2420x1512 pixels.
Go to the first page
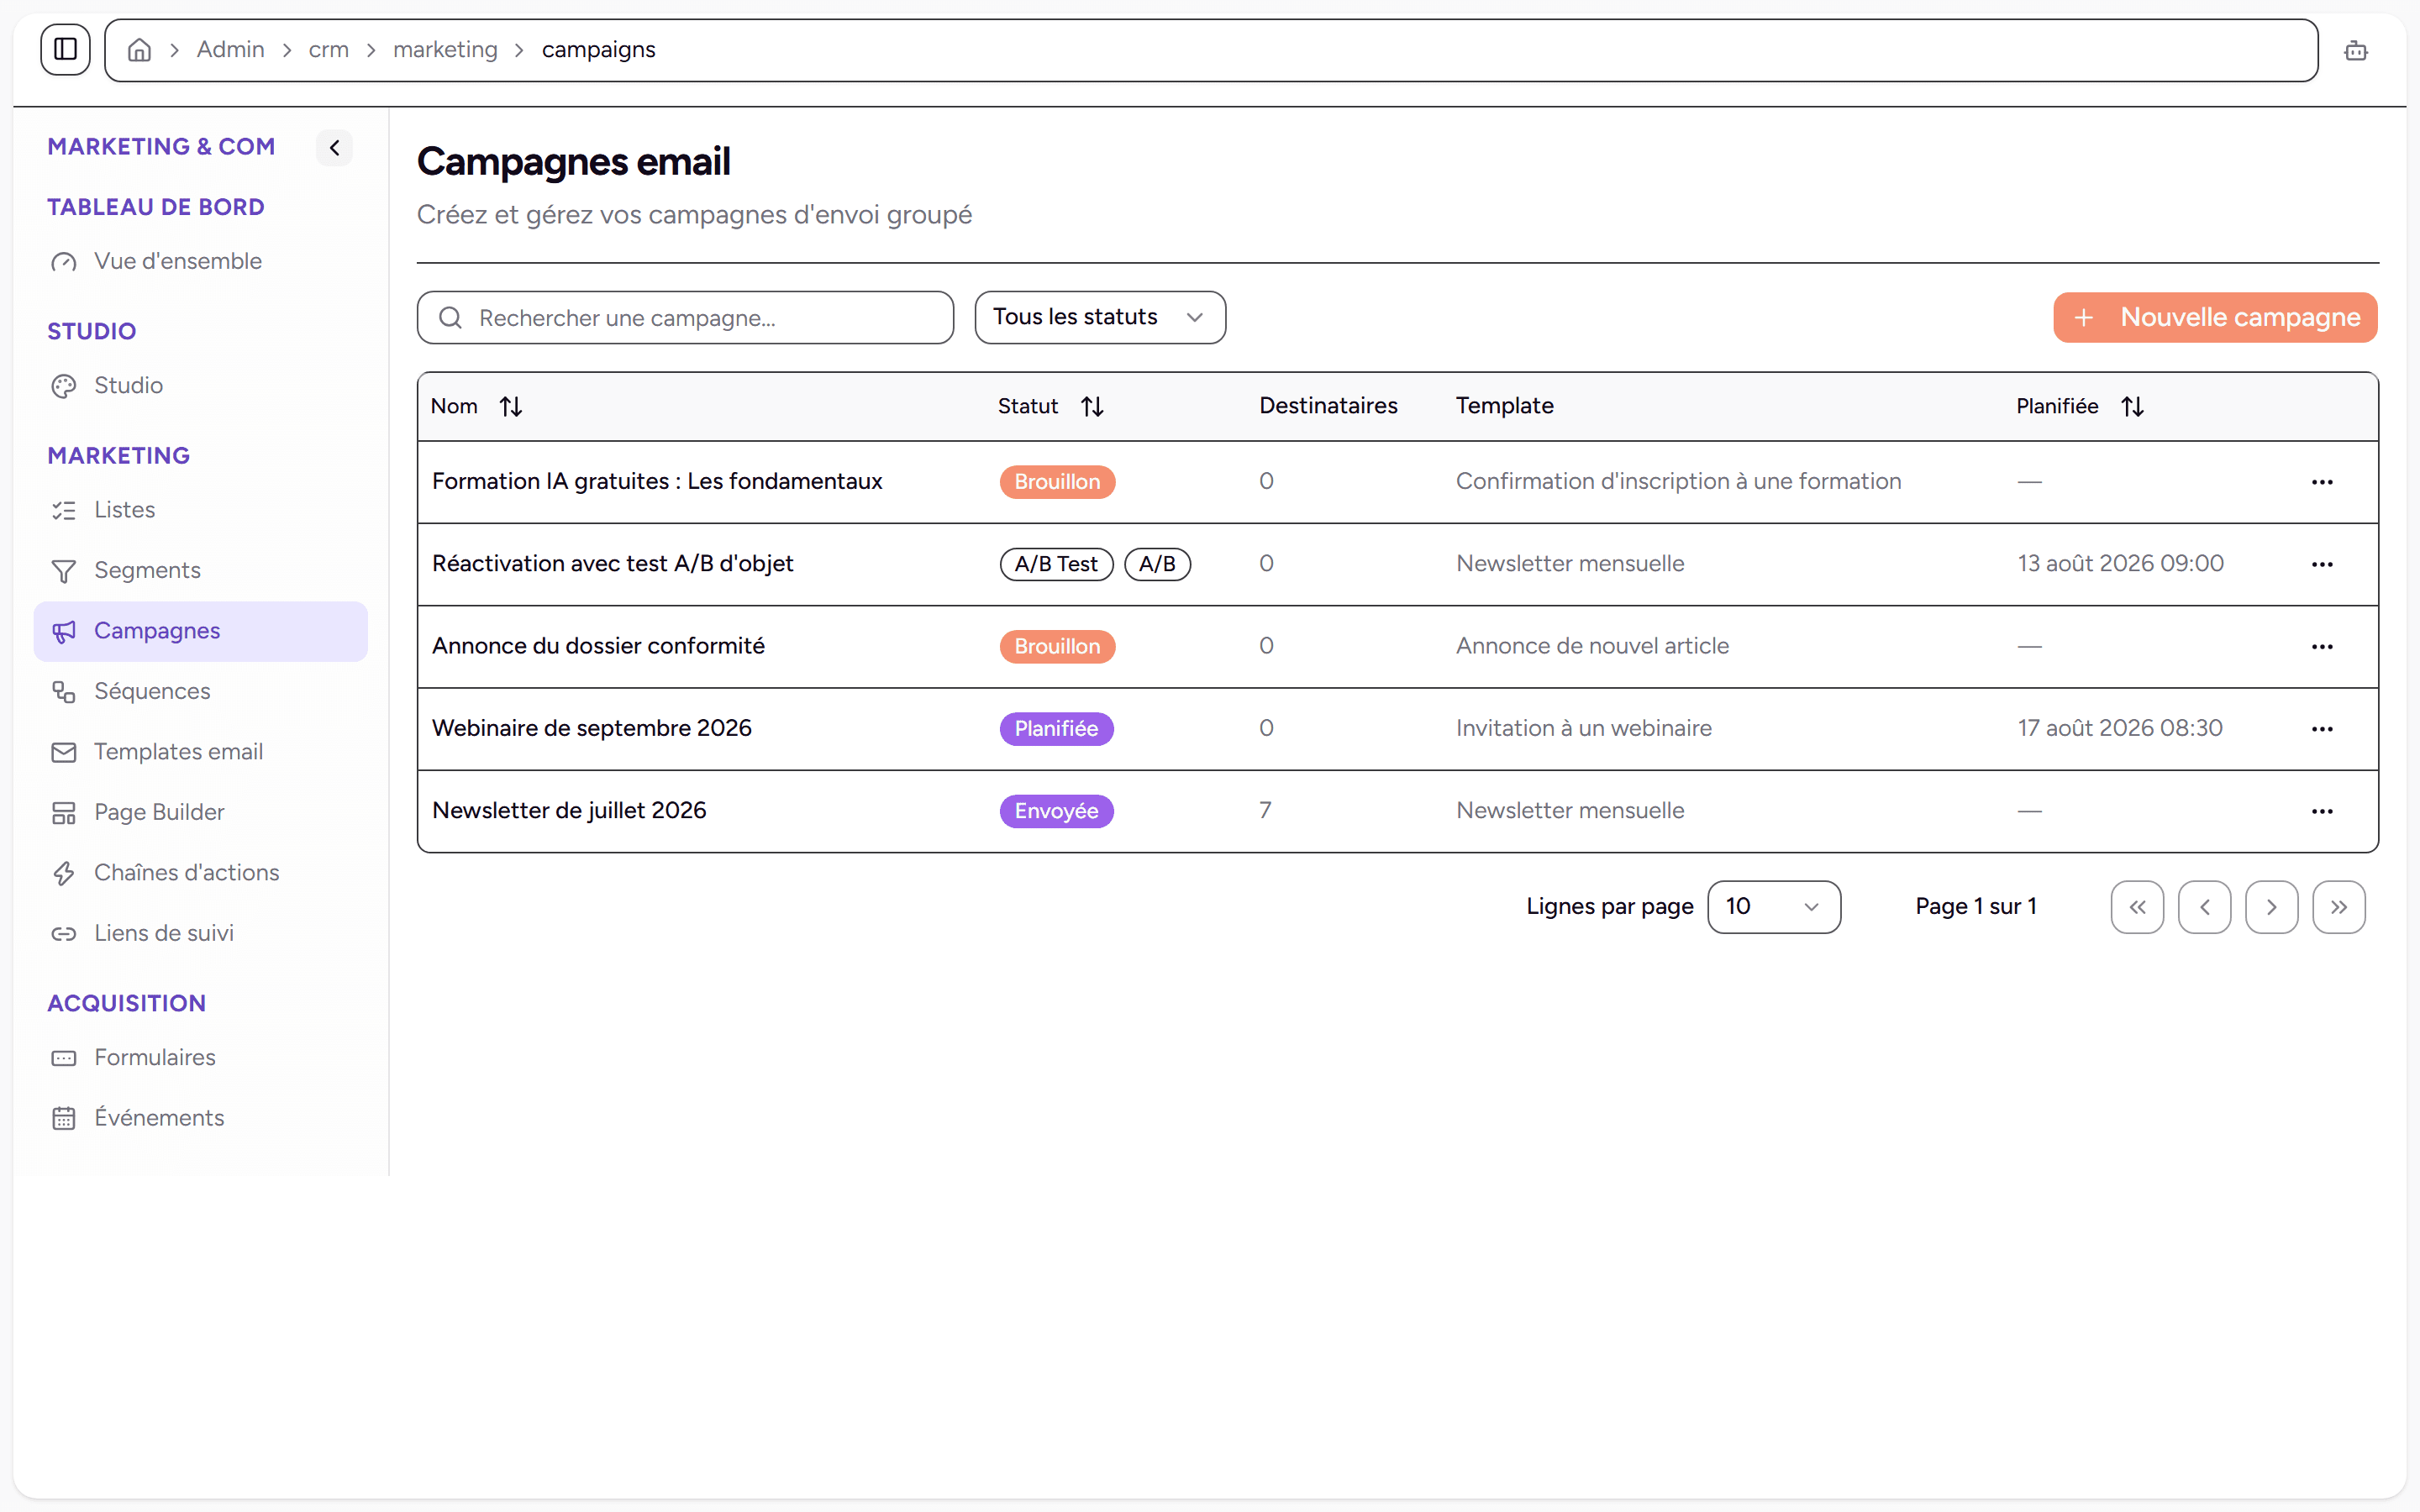pyautogui.click(x=2137, y=907)
